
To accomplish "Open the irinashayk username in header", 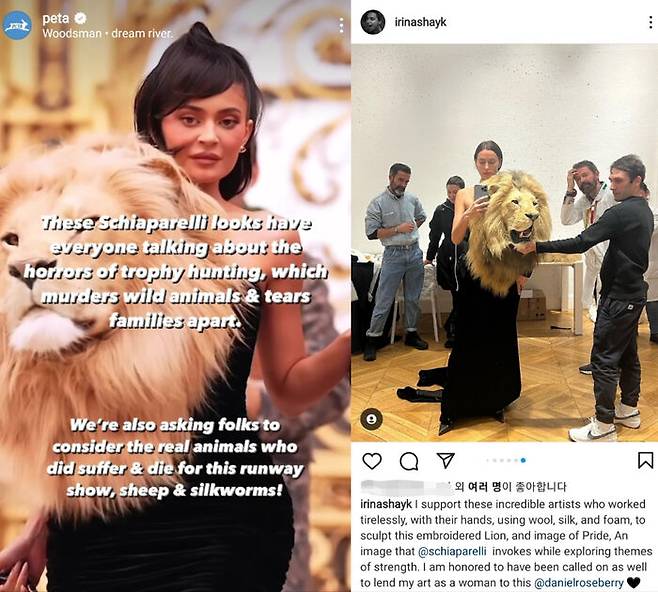I will point(420,22).
